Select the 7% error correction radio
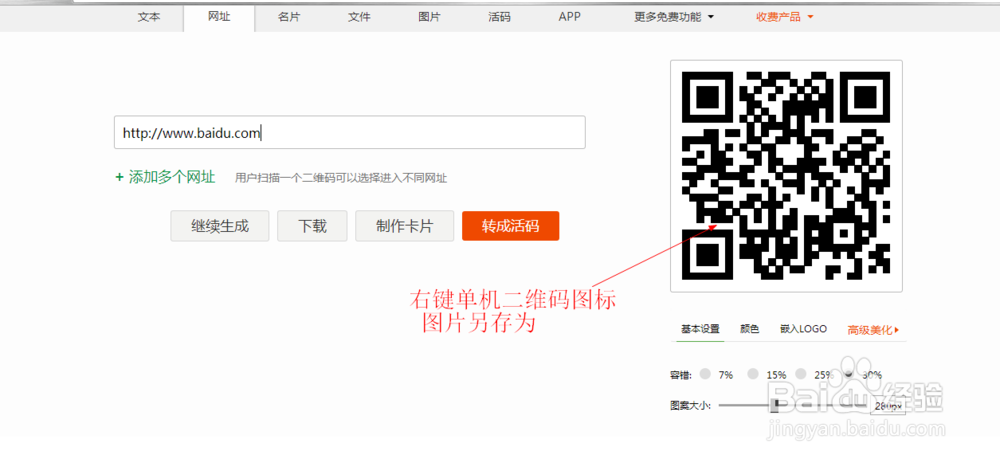 [x=705, y=374]
